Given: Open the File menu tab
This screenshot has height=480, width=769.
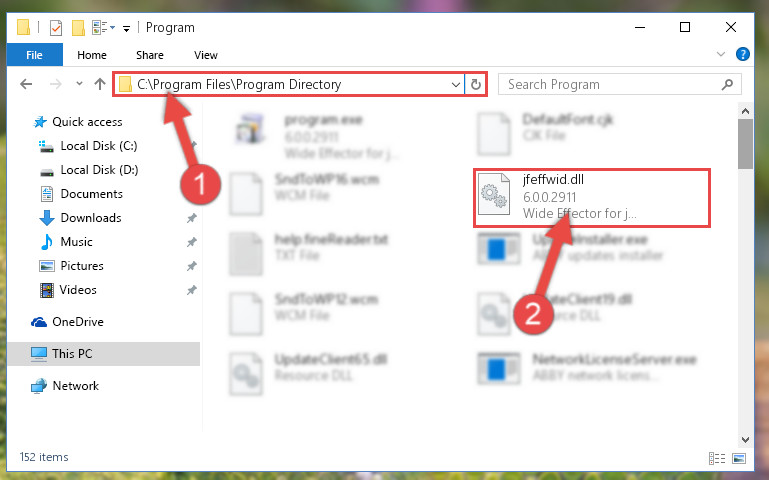Looking at the screenshot, I should tap(34, 55).
